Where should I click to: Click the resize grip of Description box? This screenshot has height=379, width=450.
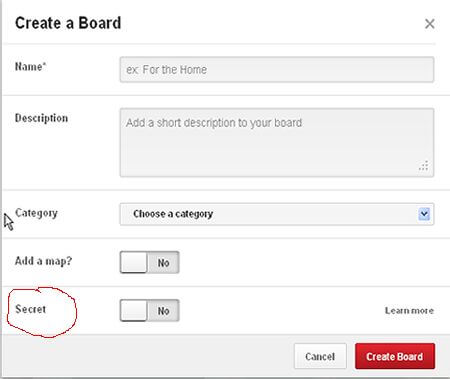[424, 166]
